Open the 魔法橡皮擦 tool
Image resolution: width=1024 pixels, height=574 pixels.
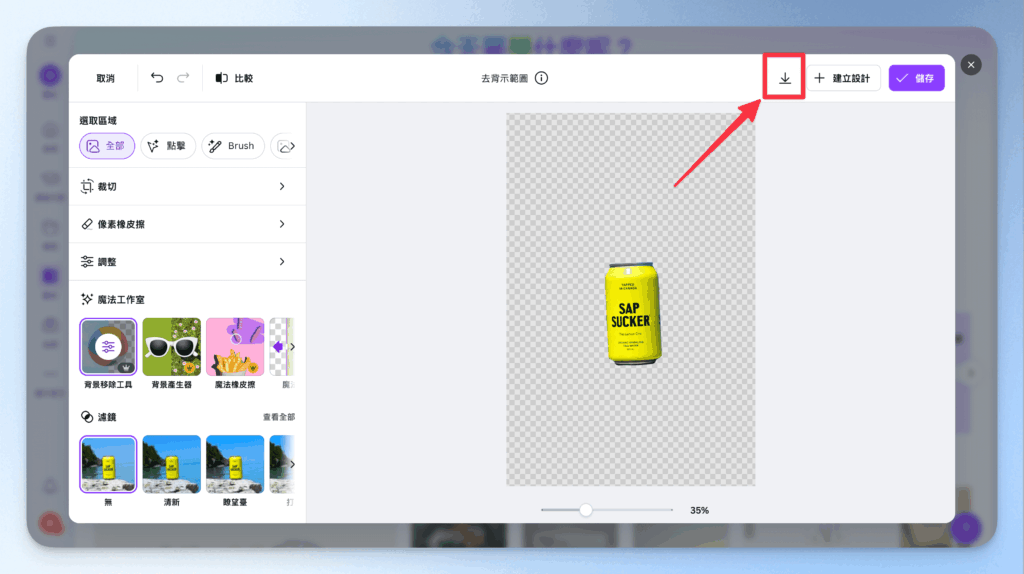coord(235,347)
